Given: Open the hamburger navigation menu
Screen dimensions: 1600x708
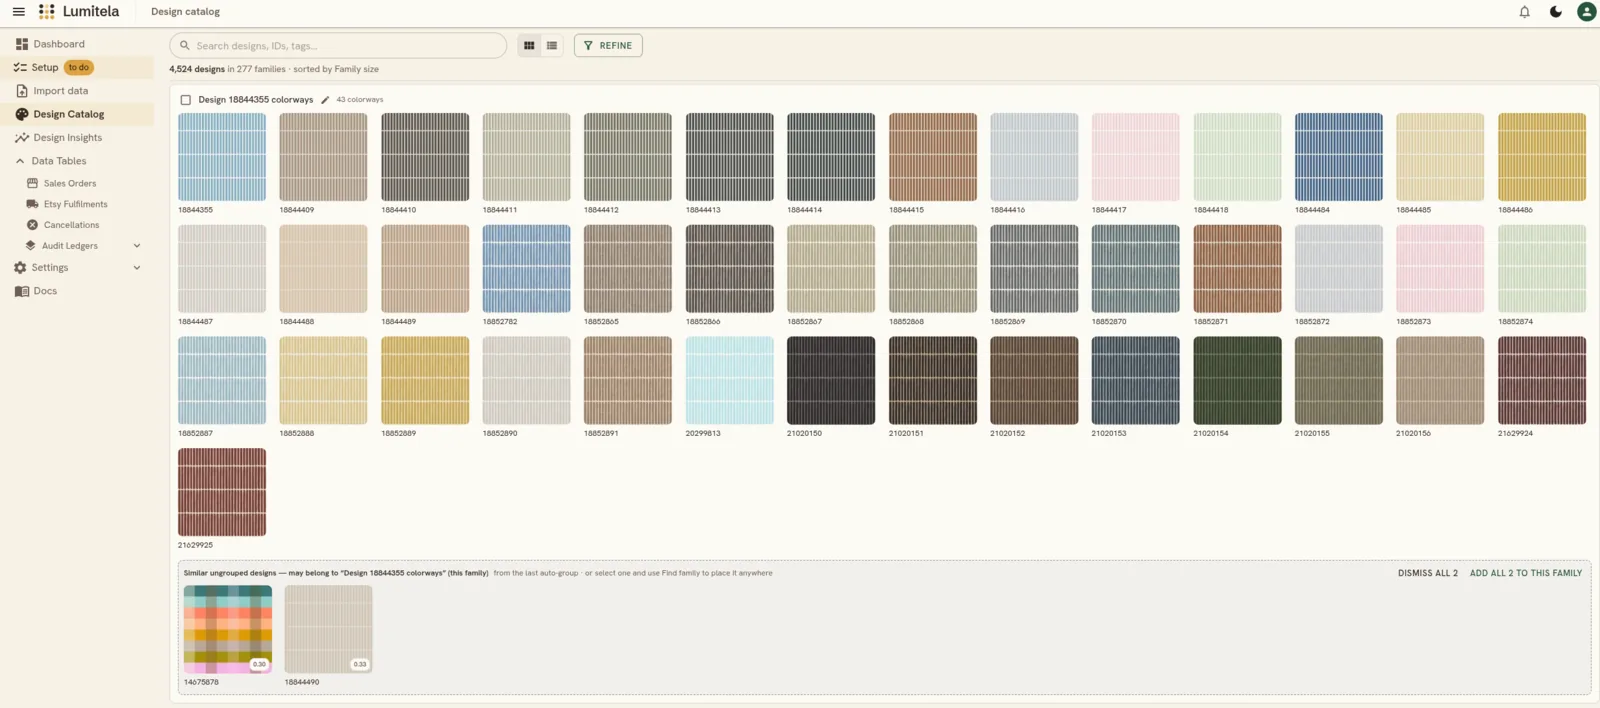Looking at the screenshot, I should pyautogui.click(x=18, y=12).
